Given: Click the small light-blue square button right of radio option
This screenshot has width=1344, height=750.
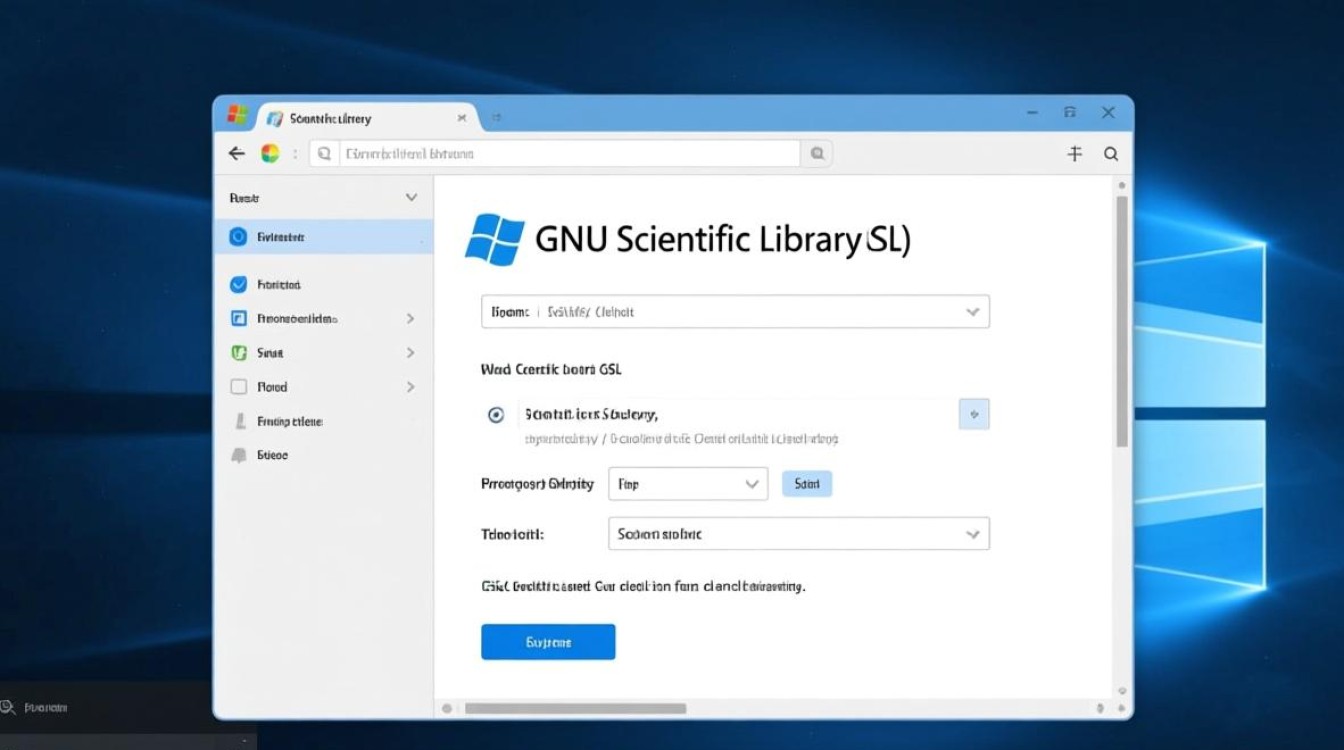Looking at the screenshot, I should pyautogui.click(x=974, y=414).
